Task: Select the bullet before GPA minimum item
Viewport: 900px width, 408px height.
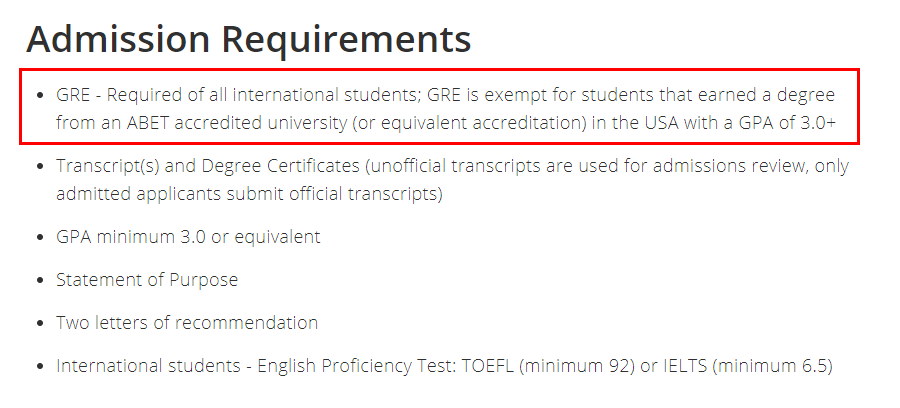Action: click(x=40, y=238)
